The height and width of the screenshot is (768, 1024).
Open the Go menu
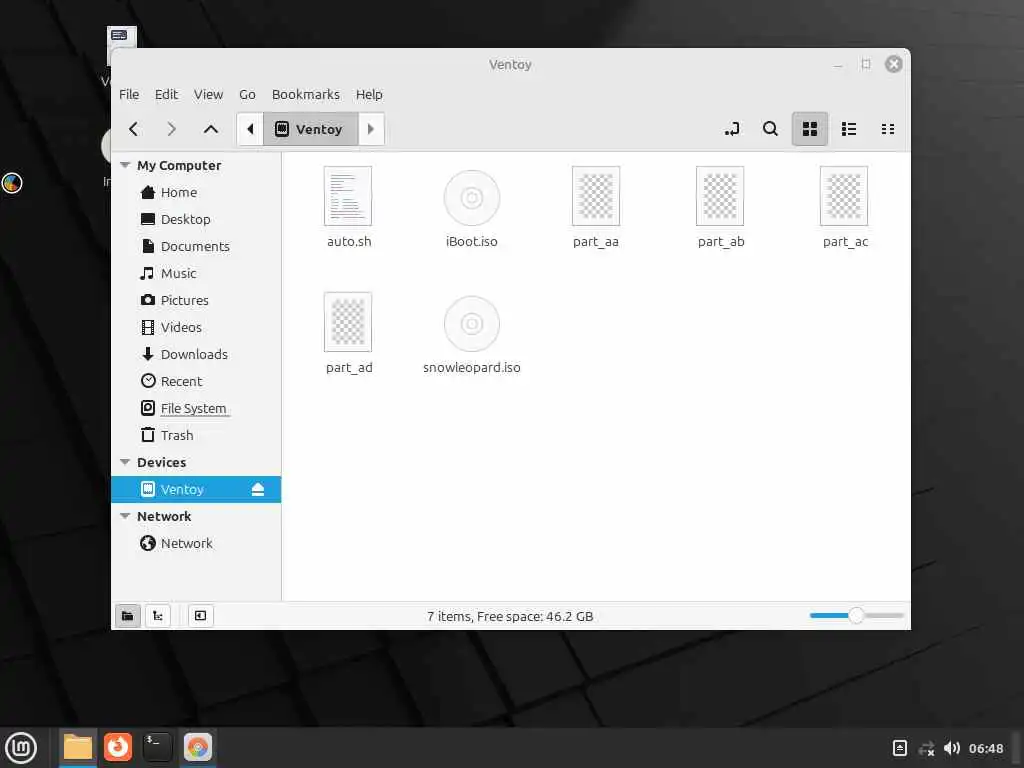(247, 94)
